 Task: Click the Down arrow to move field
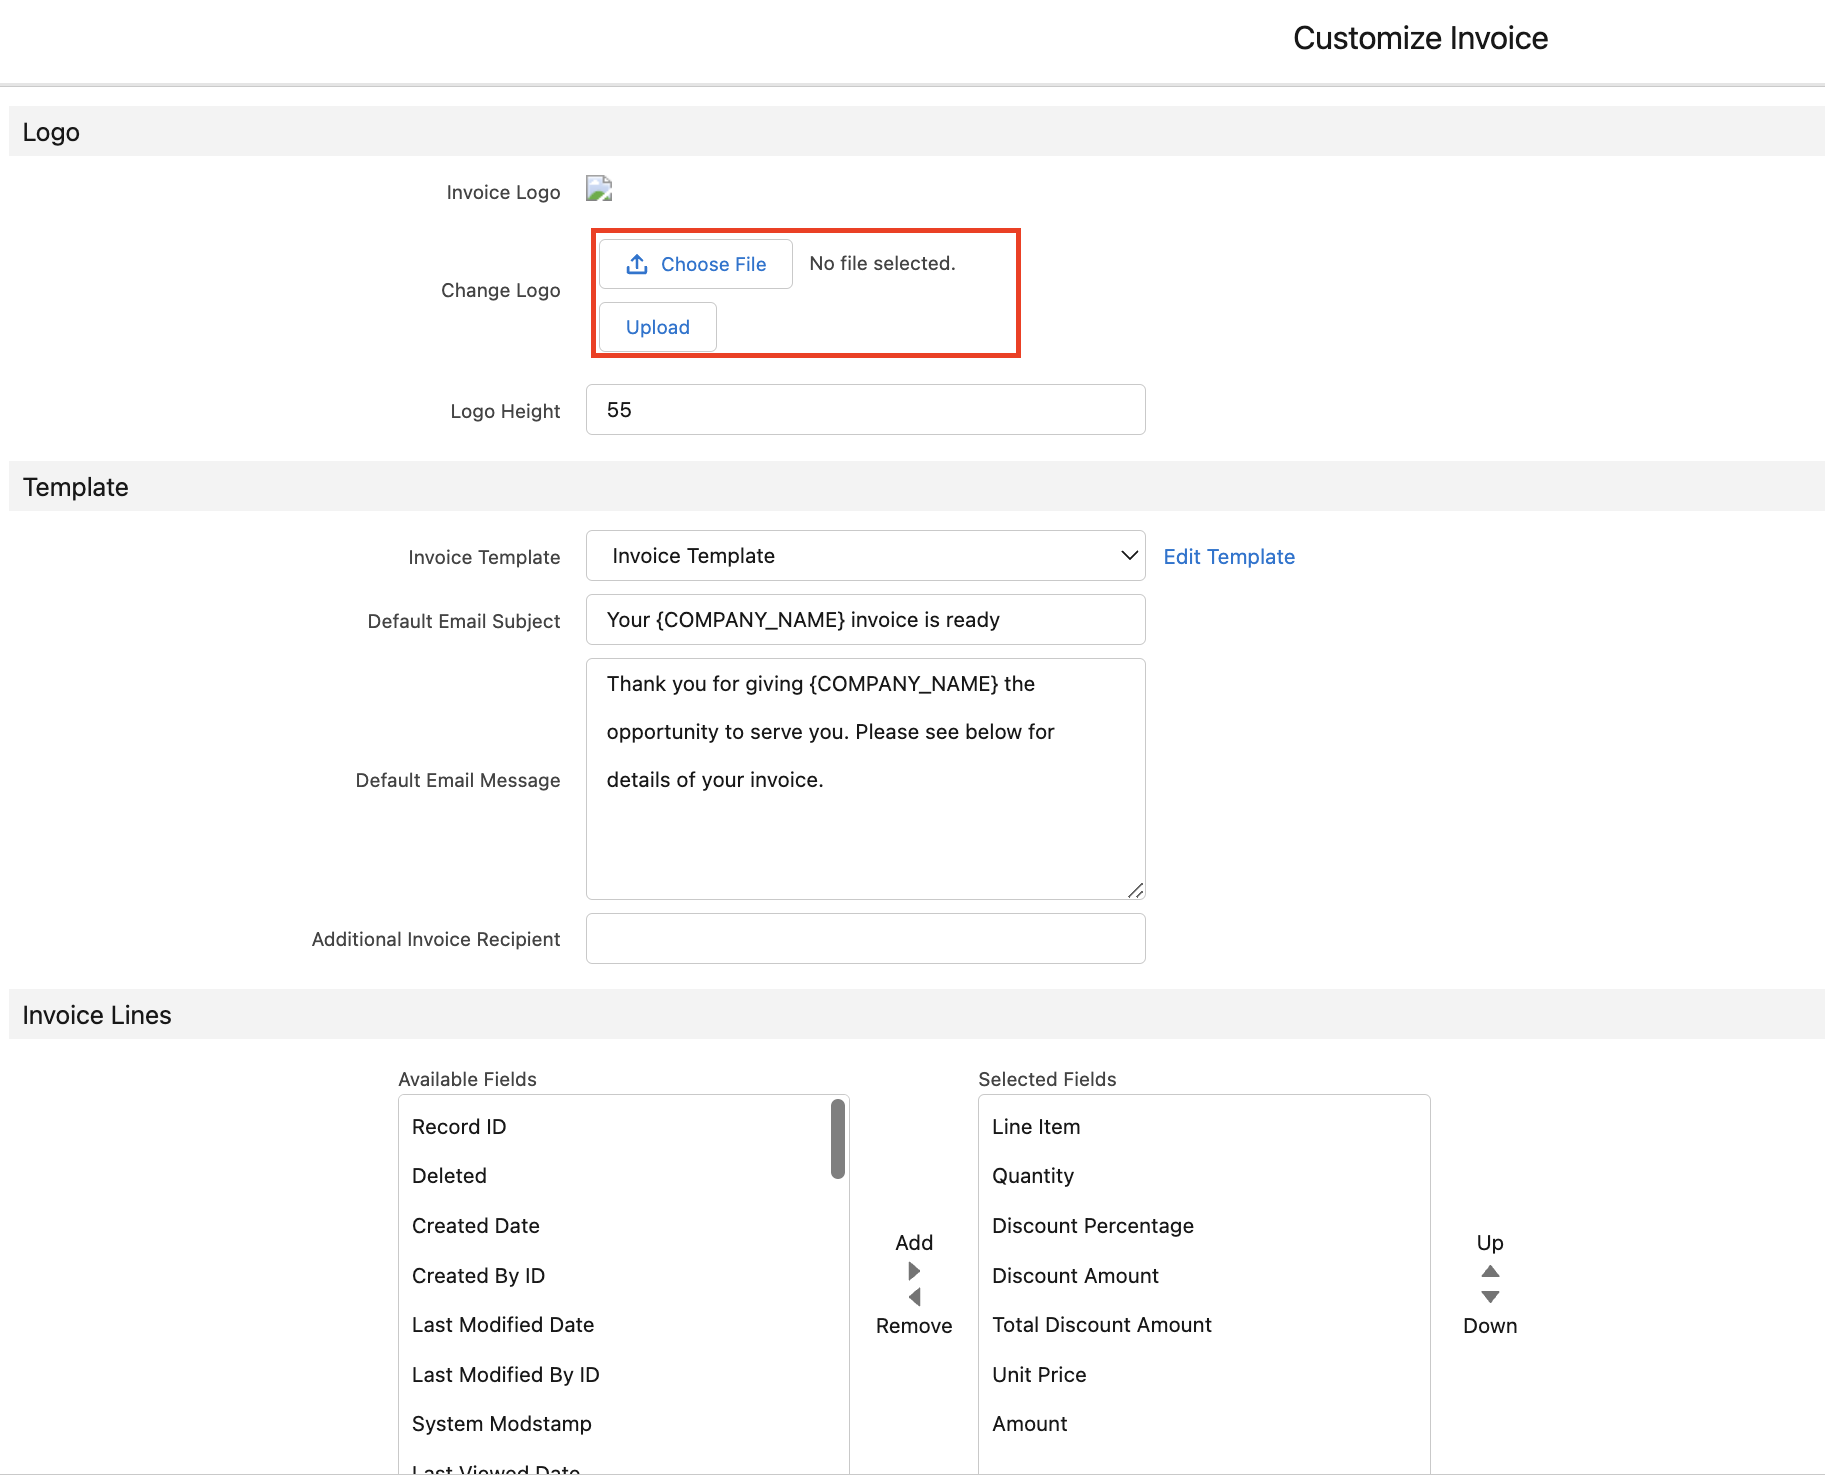(x=1490, y=1297)
